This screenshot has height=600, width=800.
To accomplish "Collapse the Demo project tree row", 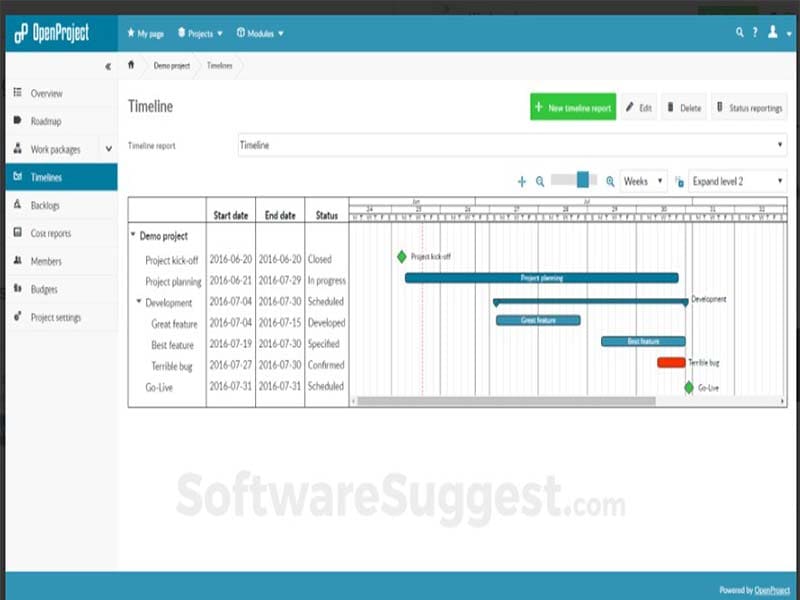I will coord(133,235).
